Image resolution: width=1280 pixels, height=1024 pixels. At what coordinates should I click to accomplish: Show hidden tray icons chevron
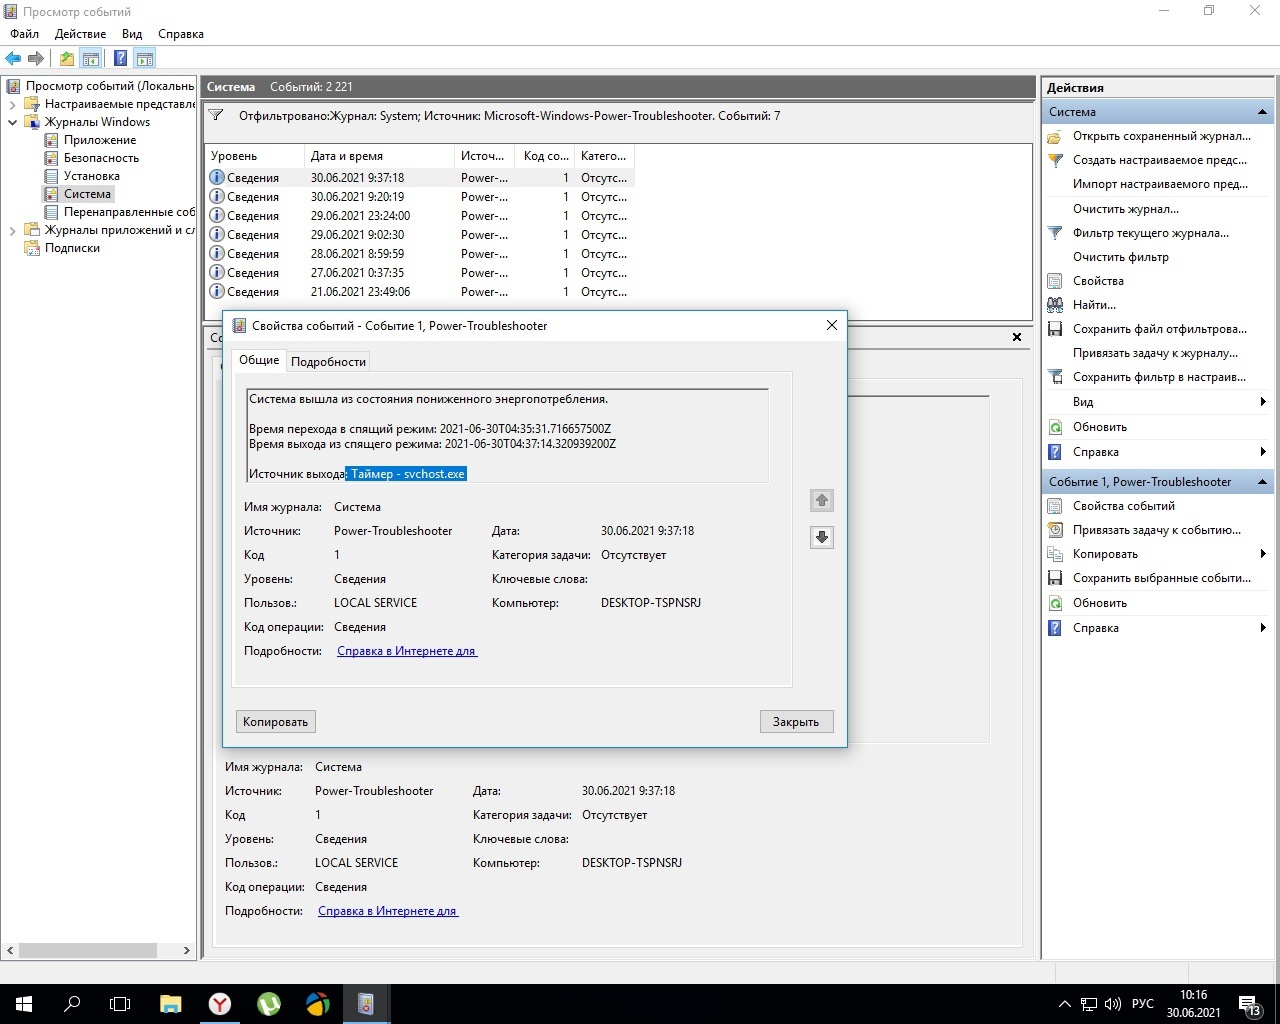(x=1064, y=1004)
